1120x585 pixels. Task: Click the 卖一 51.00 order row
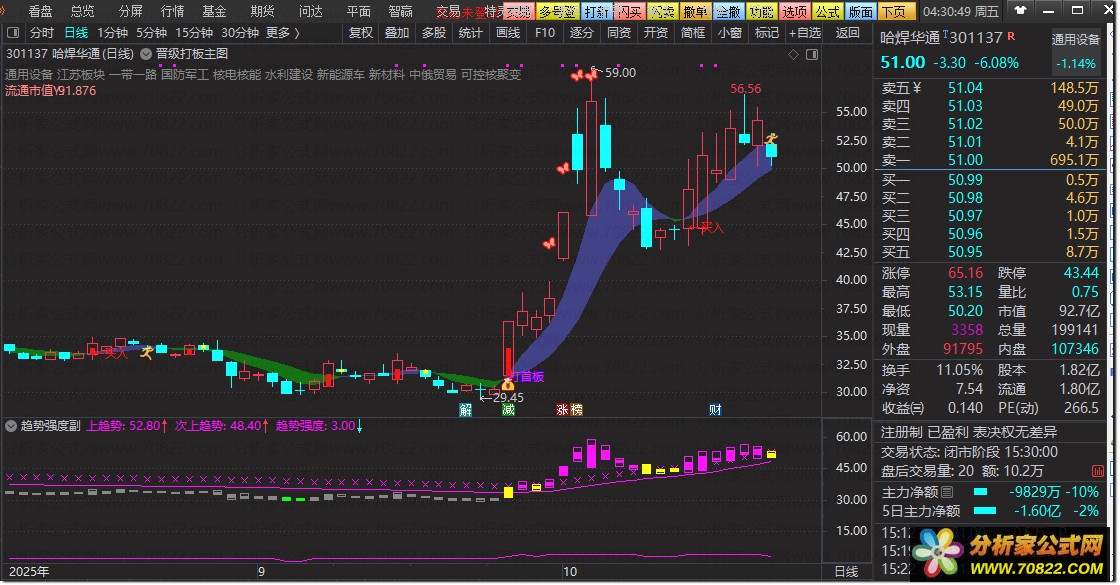click(x=990, y=160)
